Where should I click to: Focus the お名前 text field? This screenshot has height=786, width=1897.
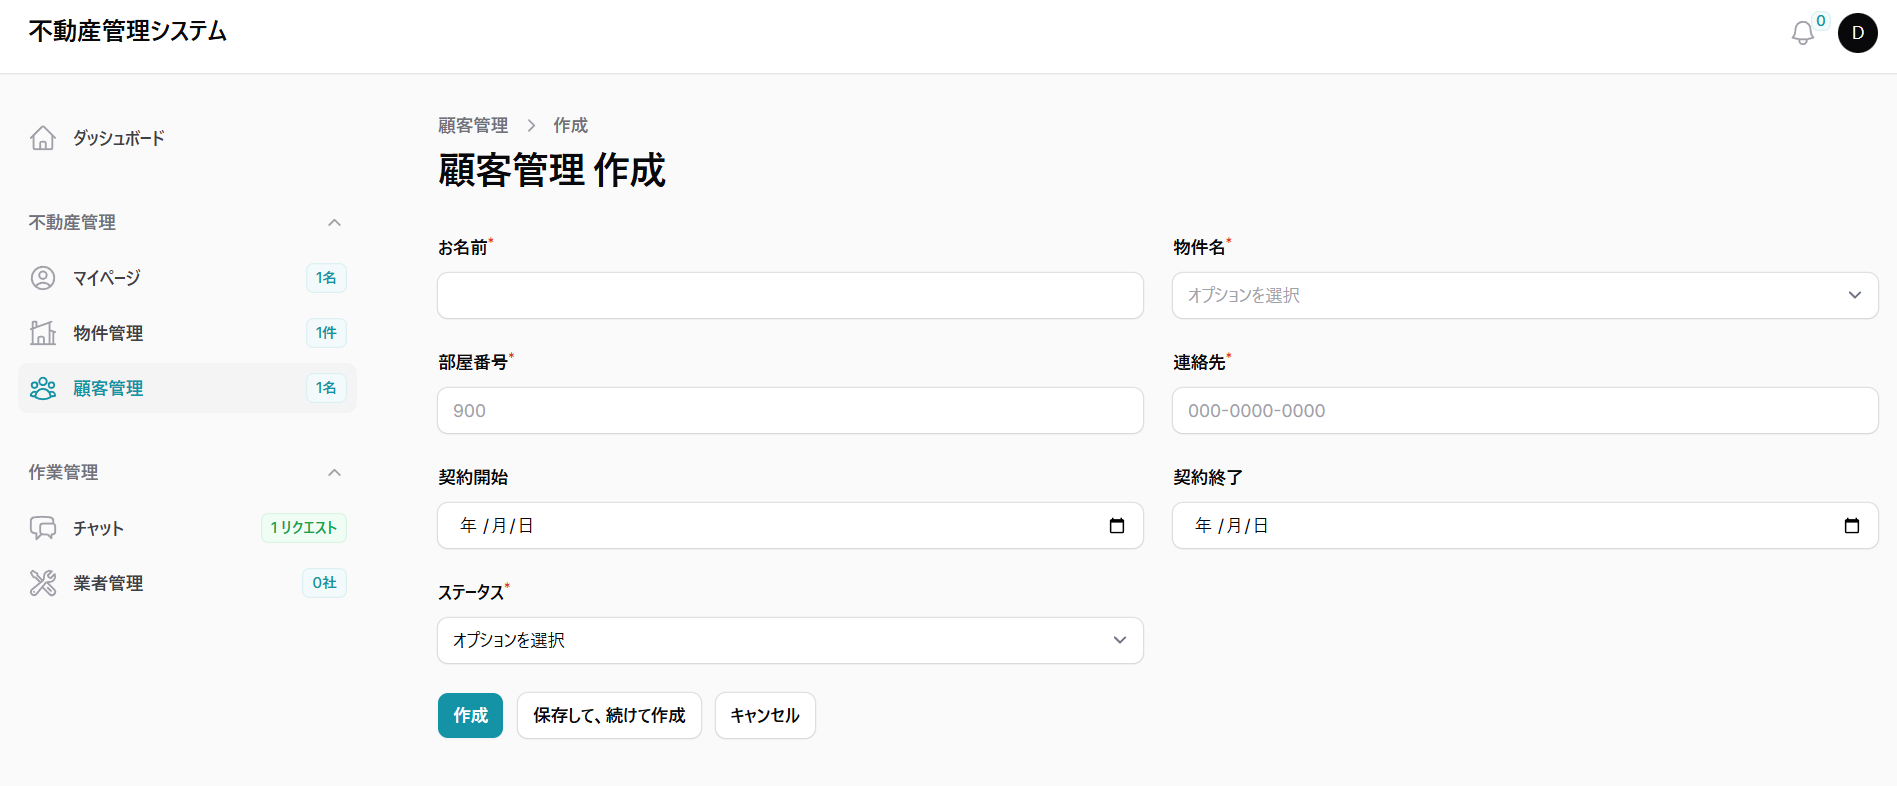[x=789, y=296]
